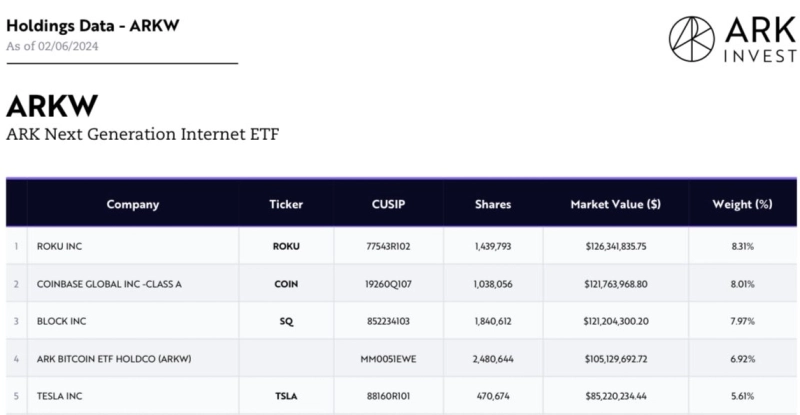Click TESLA INC company name

63,396
